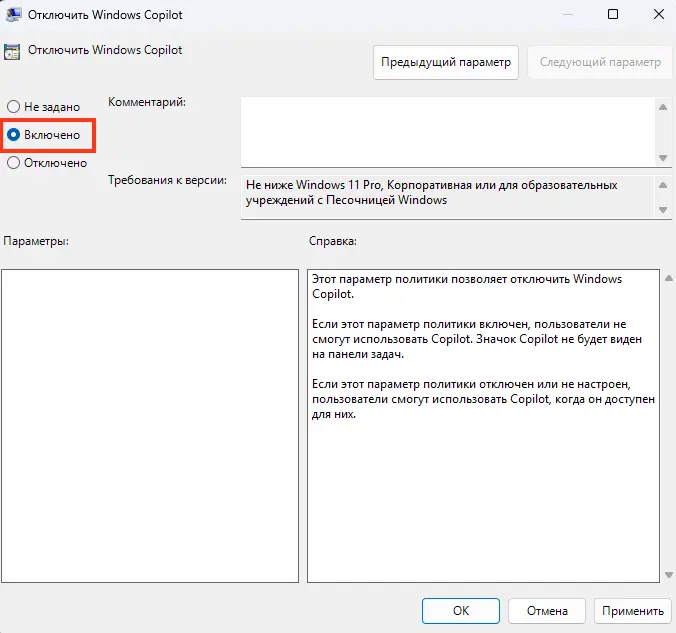The image size is (676, 633).
Task: Click inside the 'Комментарий' text box
Action: click(446, 130)
